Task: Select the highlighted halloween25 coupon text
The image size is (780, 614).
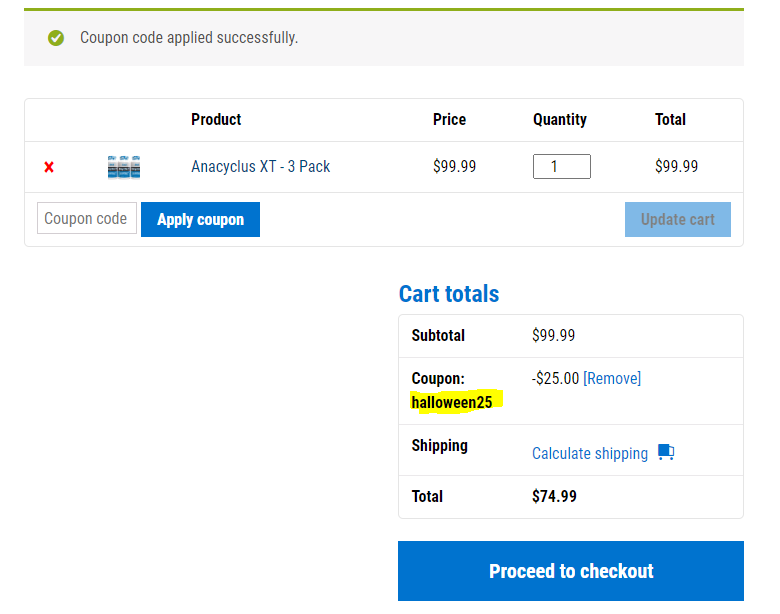Action: click(x=452, y=402)
